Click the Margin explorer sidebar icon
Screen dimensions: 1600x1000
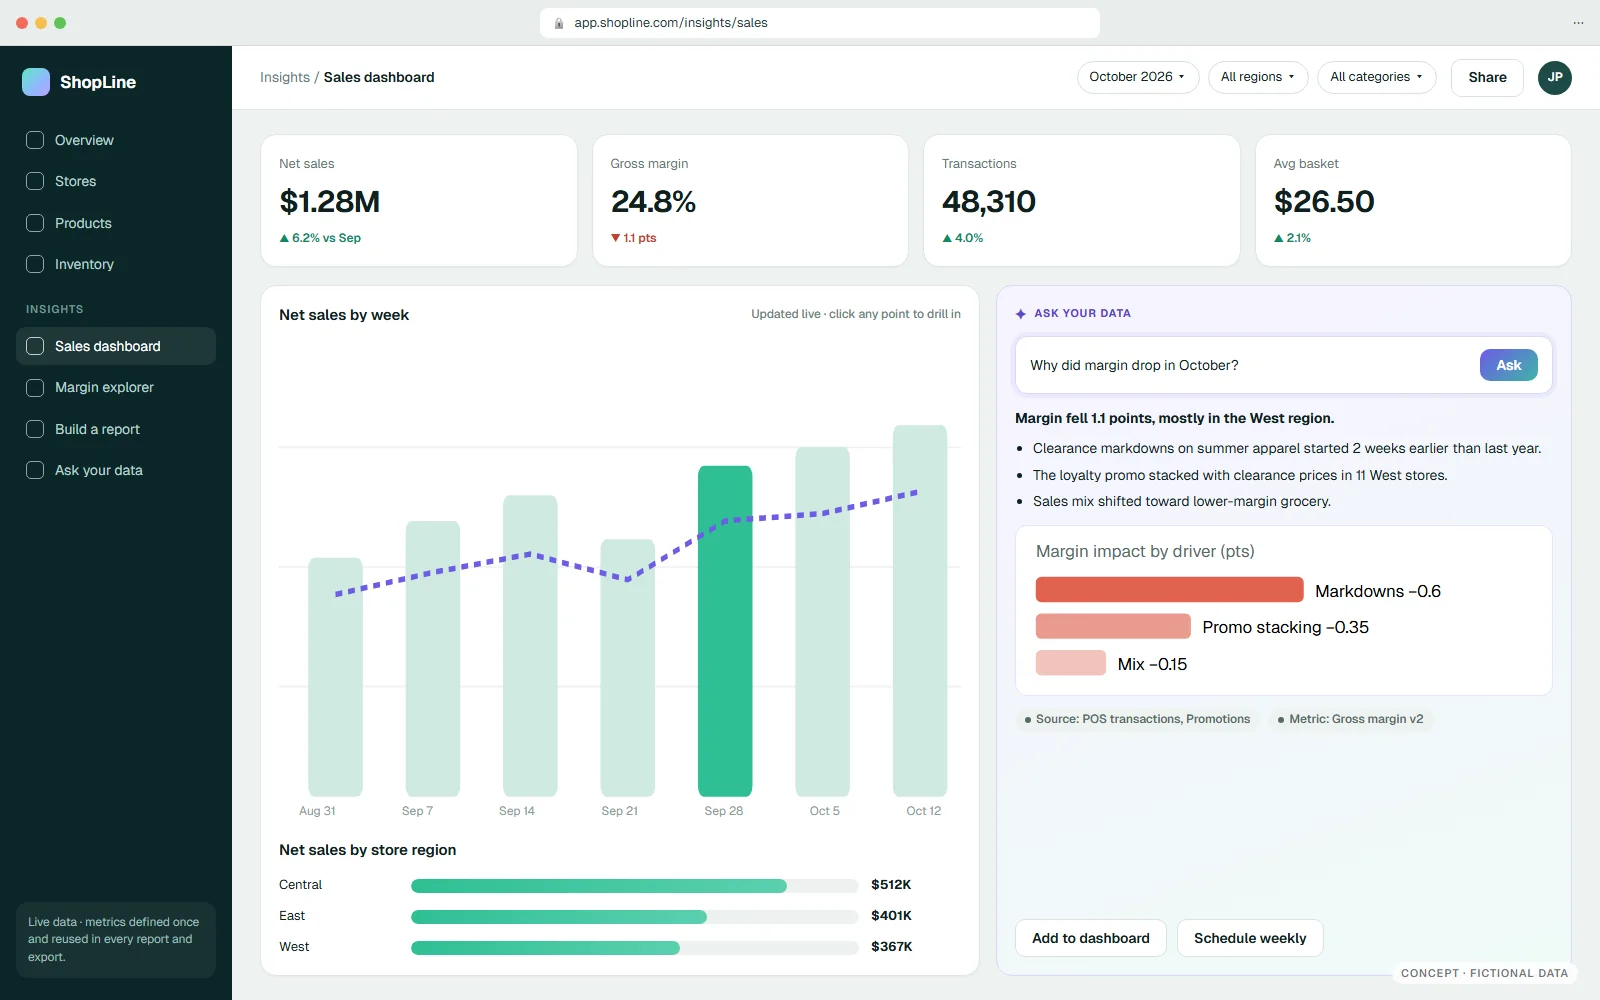[35, 387]
